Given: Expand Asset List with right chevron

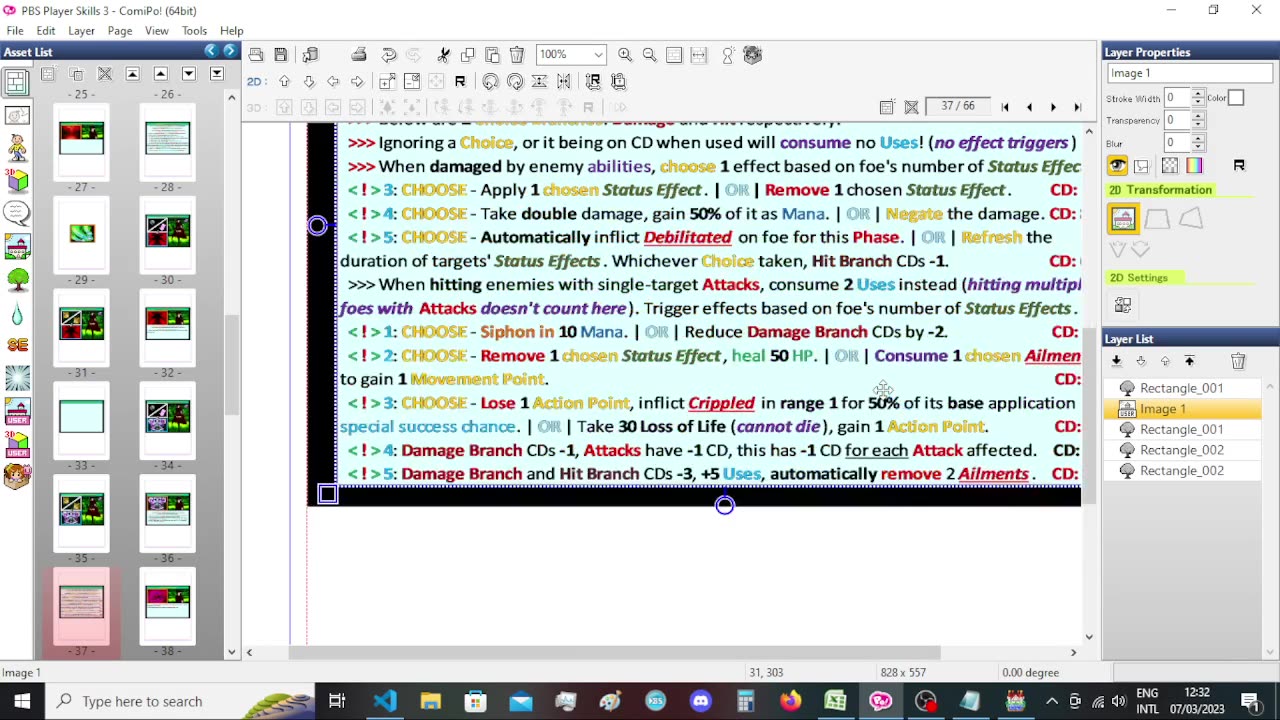Looking at the screenshot, I should (229, 51).
